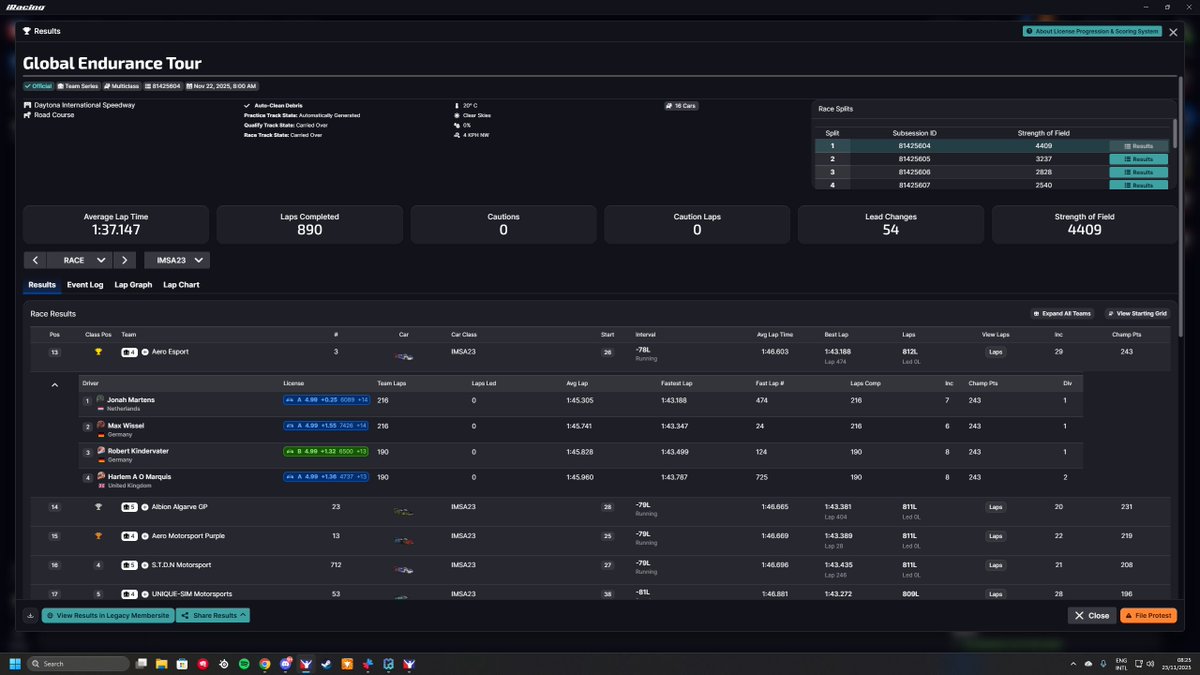Click Expand All Teams button

pyautogui.click(x=1062, y=313)
